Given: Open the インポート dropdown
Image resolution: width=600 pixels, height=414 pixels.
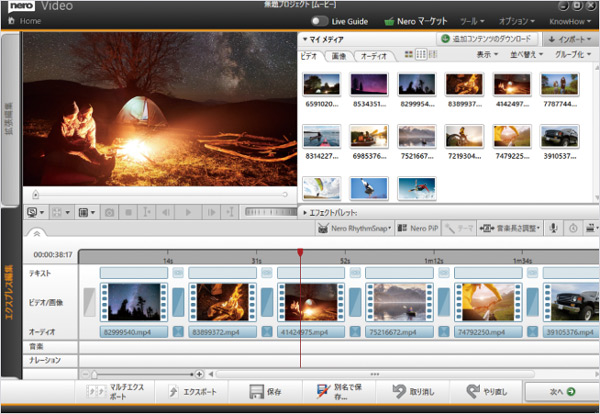Looking at the screenshot, I should pyautogui.click(x=569, y=39).
